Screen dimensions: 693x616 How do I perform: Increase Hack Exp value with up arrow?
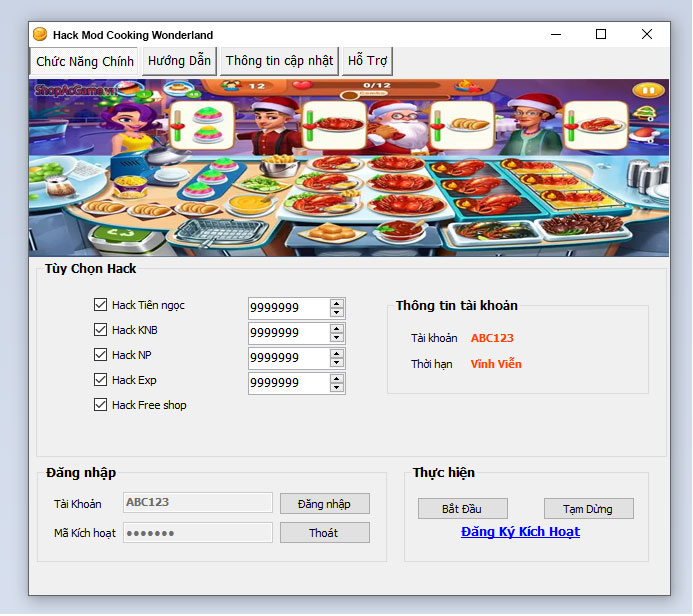pos(337,379)
